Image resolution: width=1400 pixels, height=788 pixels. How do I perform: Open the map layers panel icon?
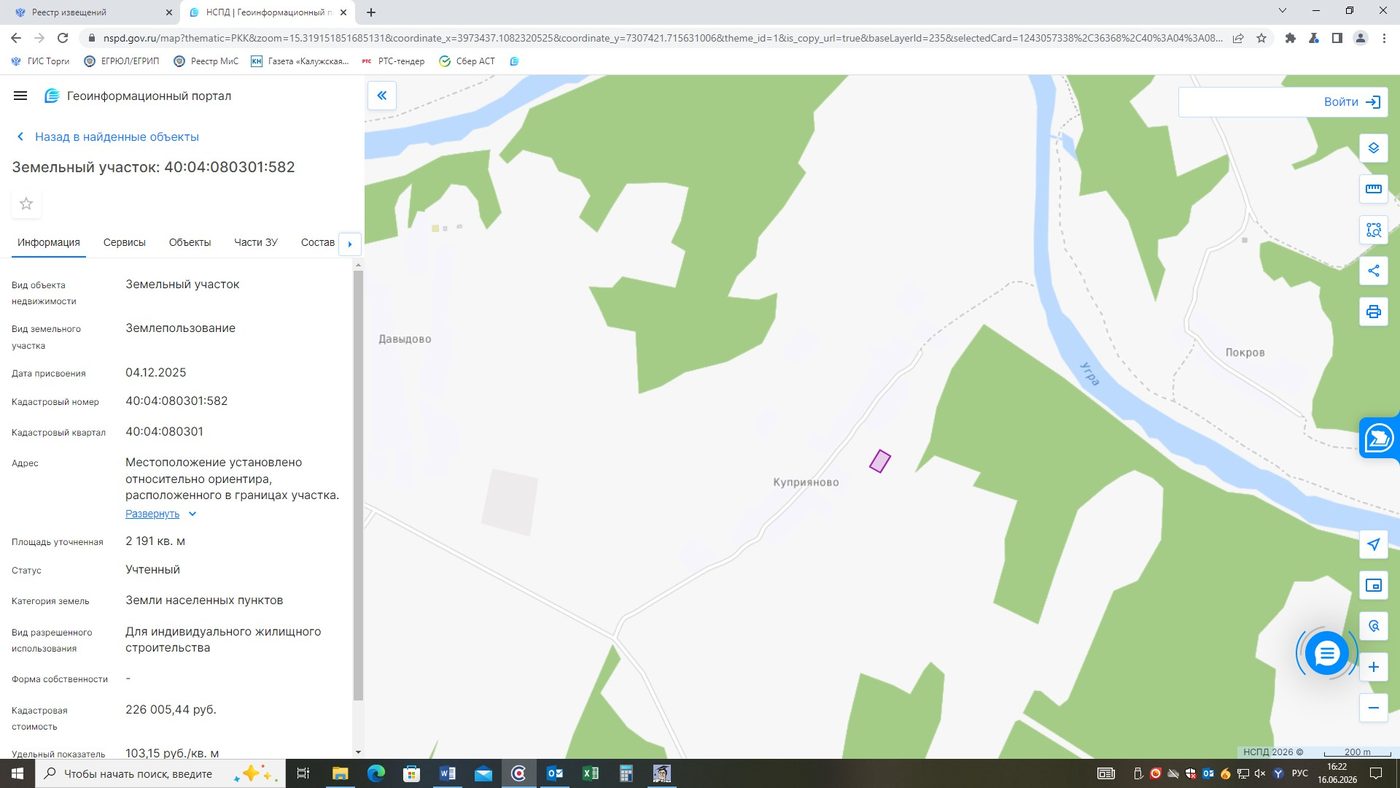1373,148
